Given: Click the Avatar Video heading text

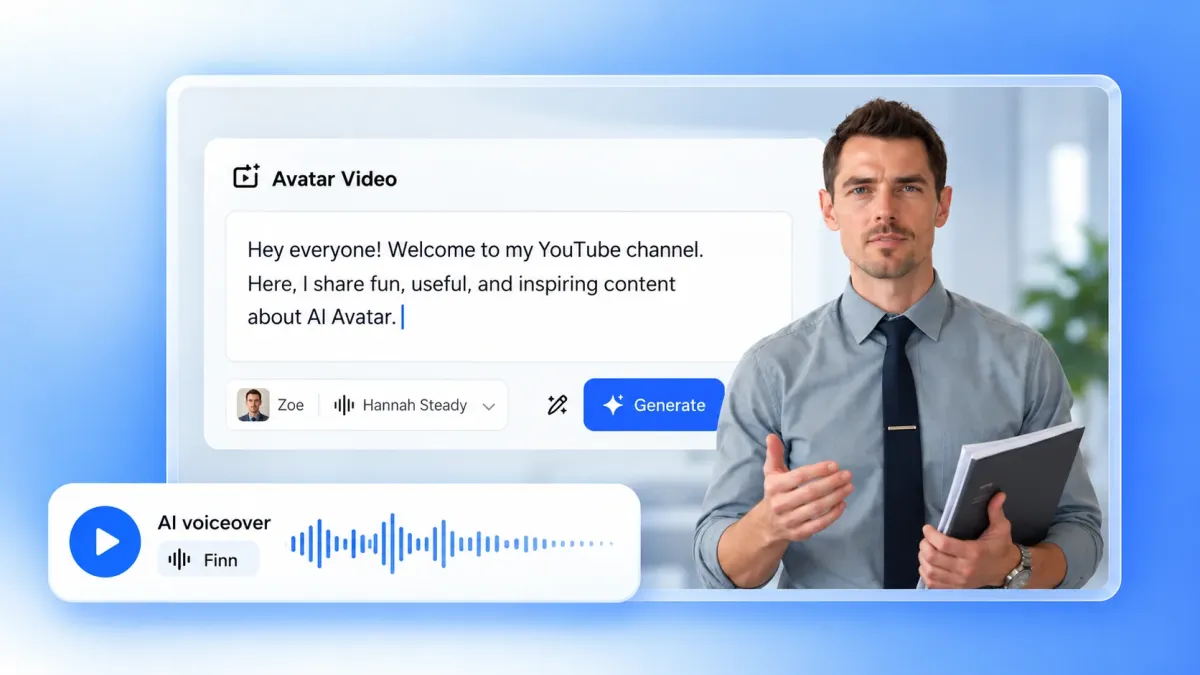Looking at the screenshot, I should tap(334, 179).
